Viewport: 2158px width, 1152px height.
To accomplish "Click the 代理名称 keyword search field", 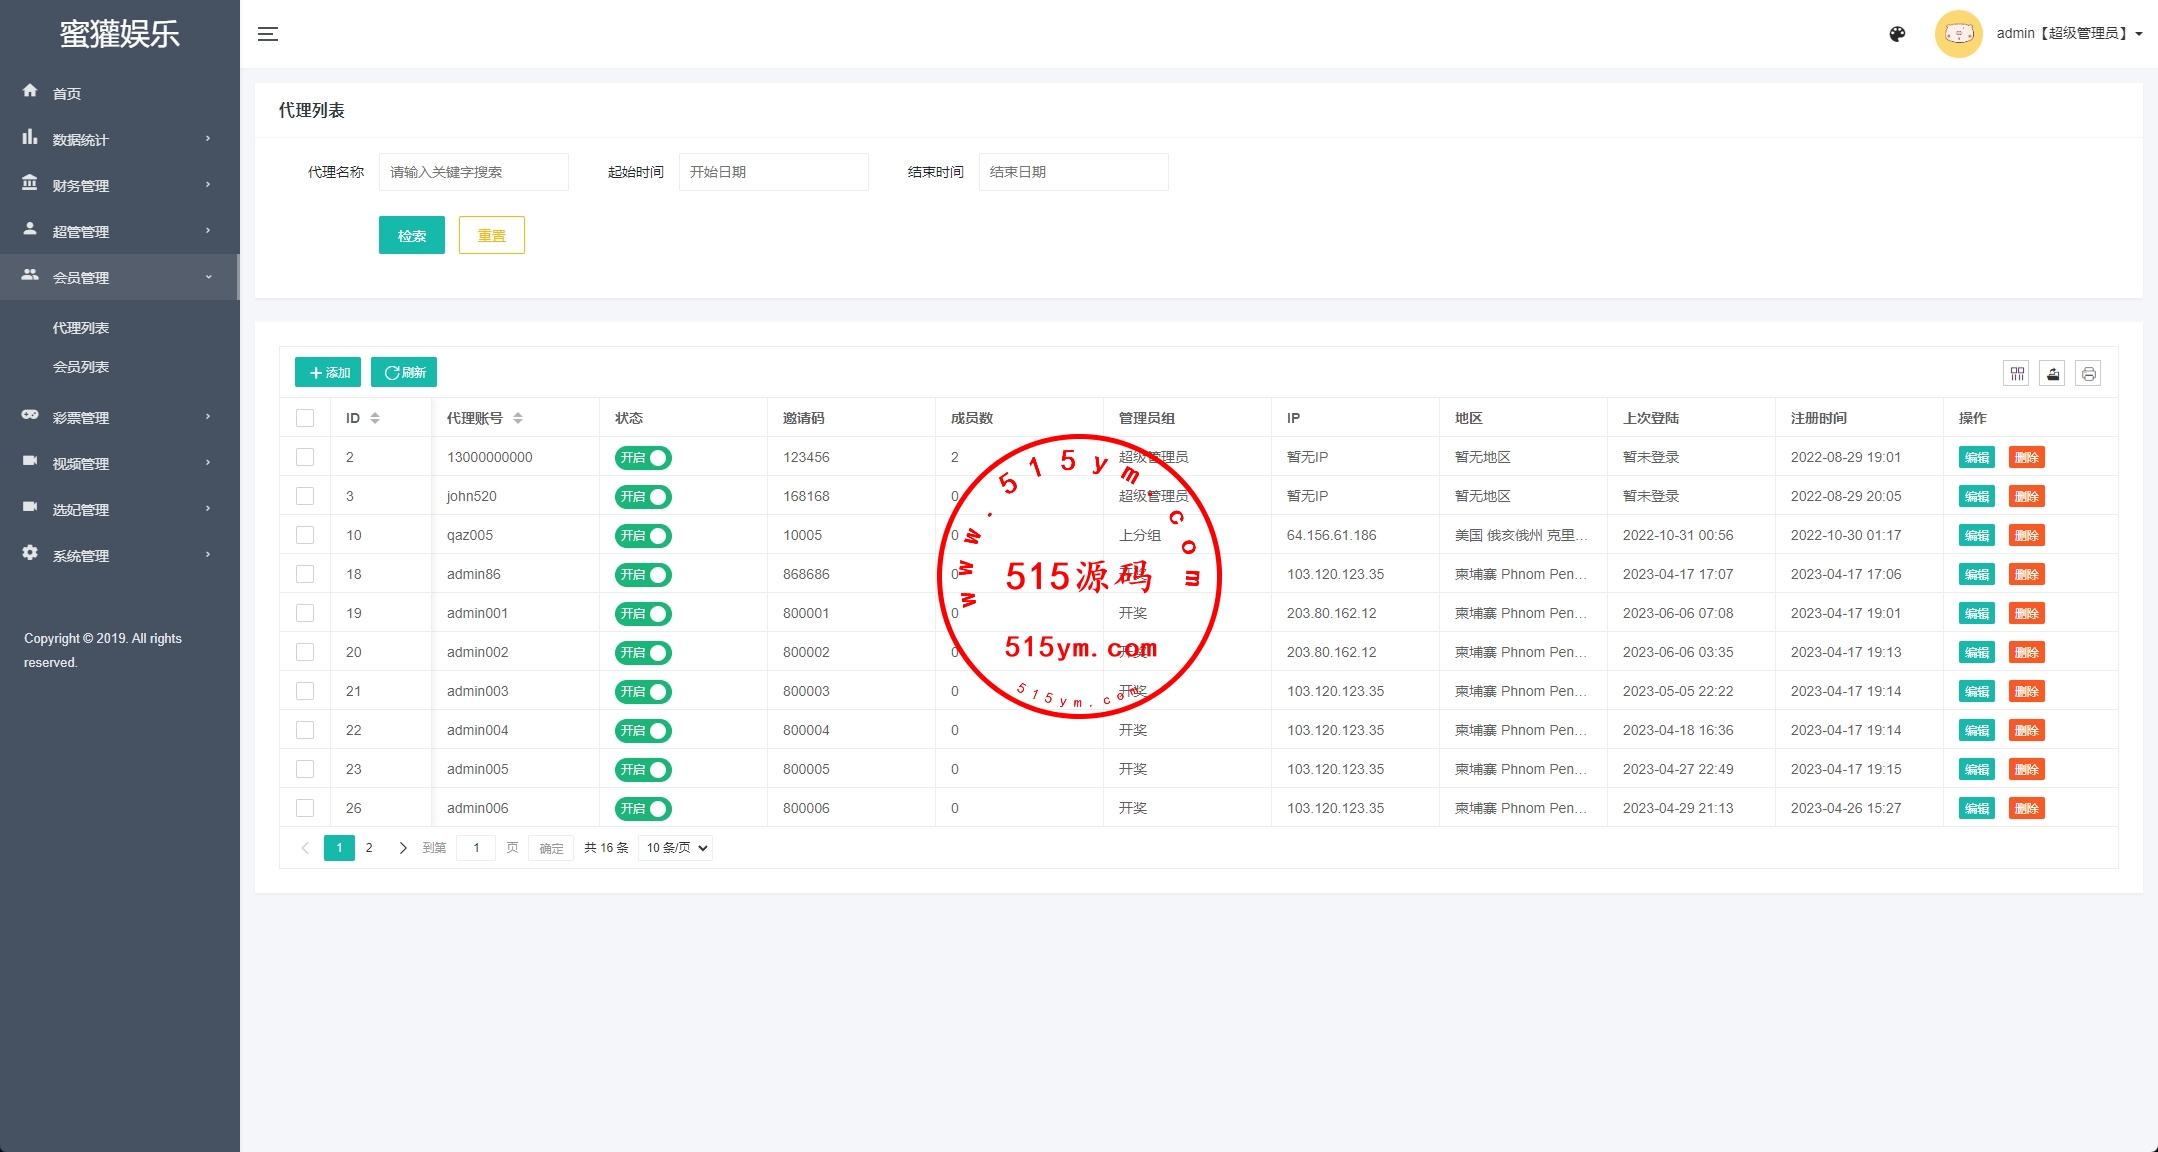I will 473,172.
